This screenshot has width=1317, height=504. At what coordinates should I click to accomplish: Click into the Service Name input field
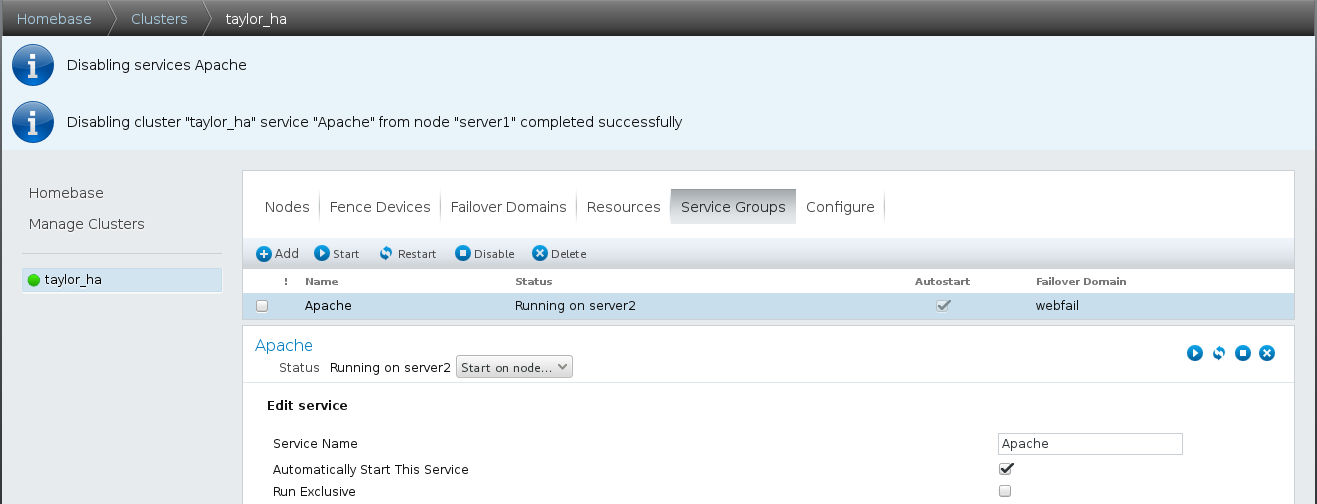pos(1090,443)
